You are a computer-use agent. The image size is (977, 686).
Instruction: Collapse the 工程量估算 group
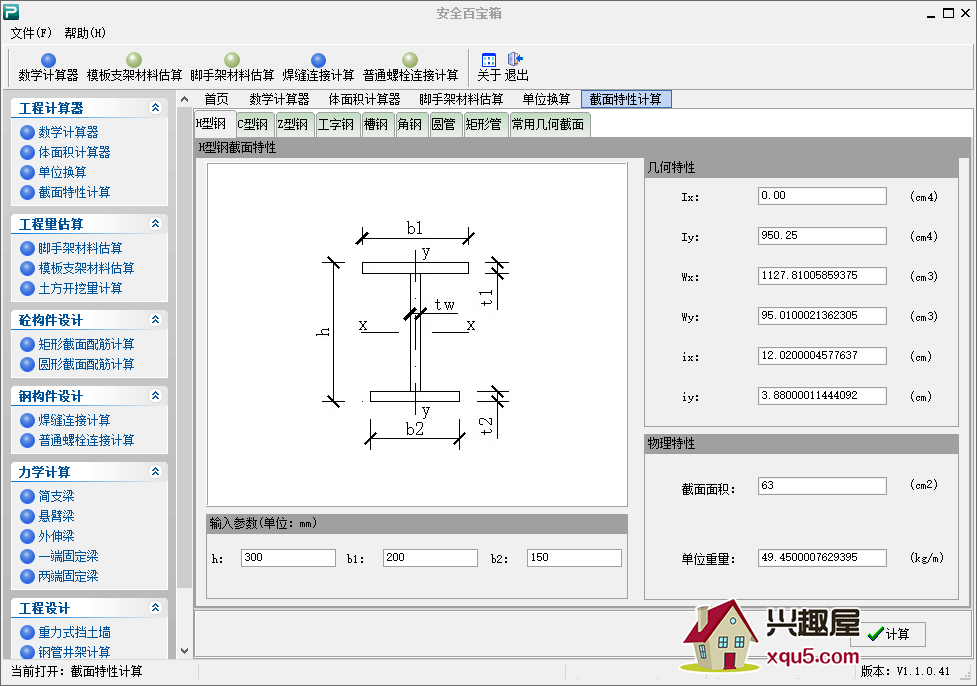(155, 223)
